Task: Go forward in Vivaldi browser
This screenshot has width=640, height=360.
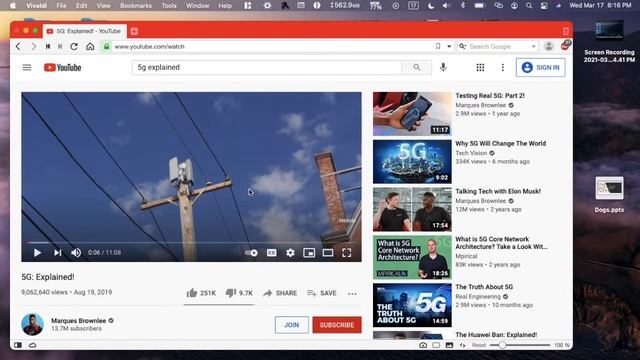Action: pos(33,47)
